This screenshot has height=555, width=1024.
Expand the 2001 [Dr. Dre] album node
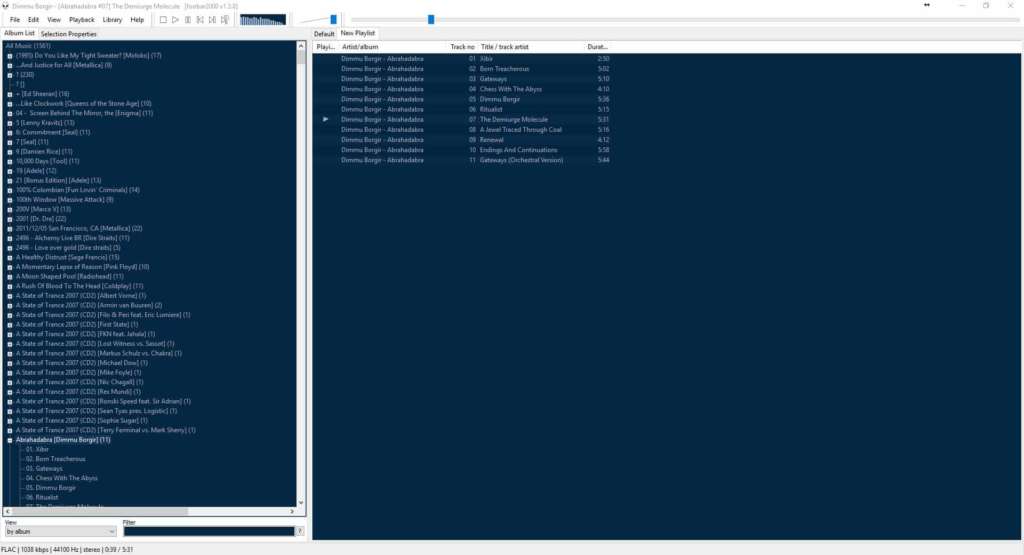pyautogui.click(x=10, y=219)
